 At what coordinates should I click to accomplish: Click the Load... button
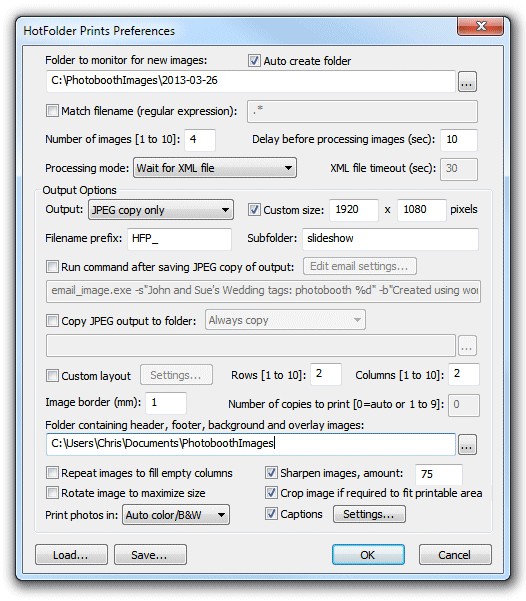[71, 555]
